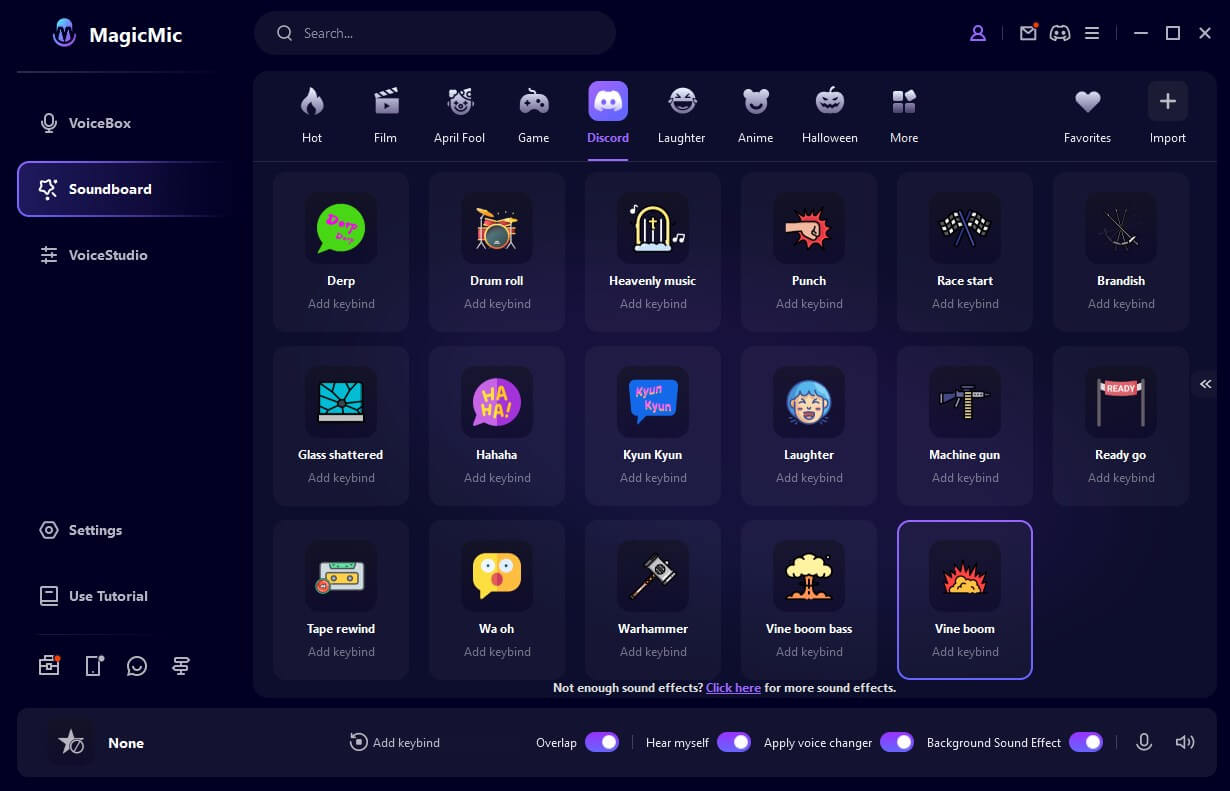1230x791 pixels.
Task: Open the hamburger menu in the titlebar
Action: [1092, 33]
